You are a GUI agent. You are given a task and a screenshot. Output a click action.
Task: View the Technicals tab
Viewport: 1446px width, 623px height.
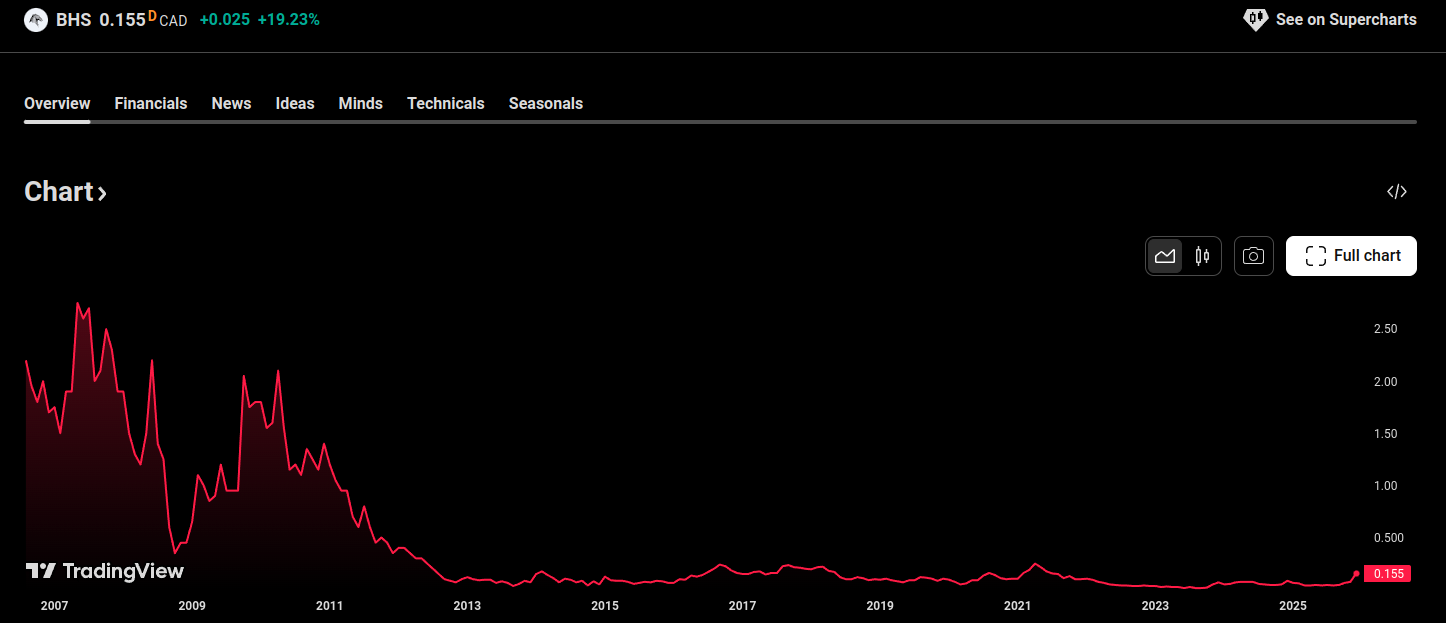446,103
